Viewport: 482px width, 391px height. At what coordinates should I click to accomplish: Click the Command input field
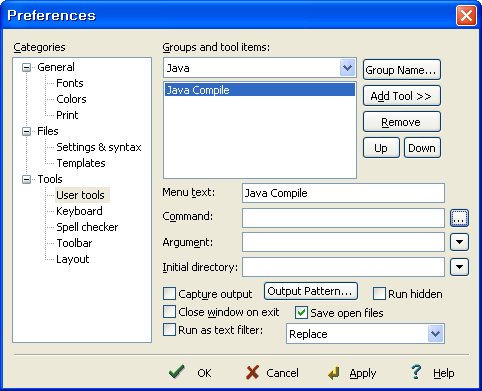click(343, 218)
